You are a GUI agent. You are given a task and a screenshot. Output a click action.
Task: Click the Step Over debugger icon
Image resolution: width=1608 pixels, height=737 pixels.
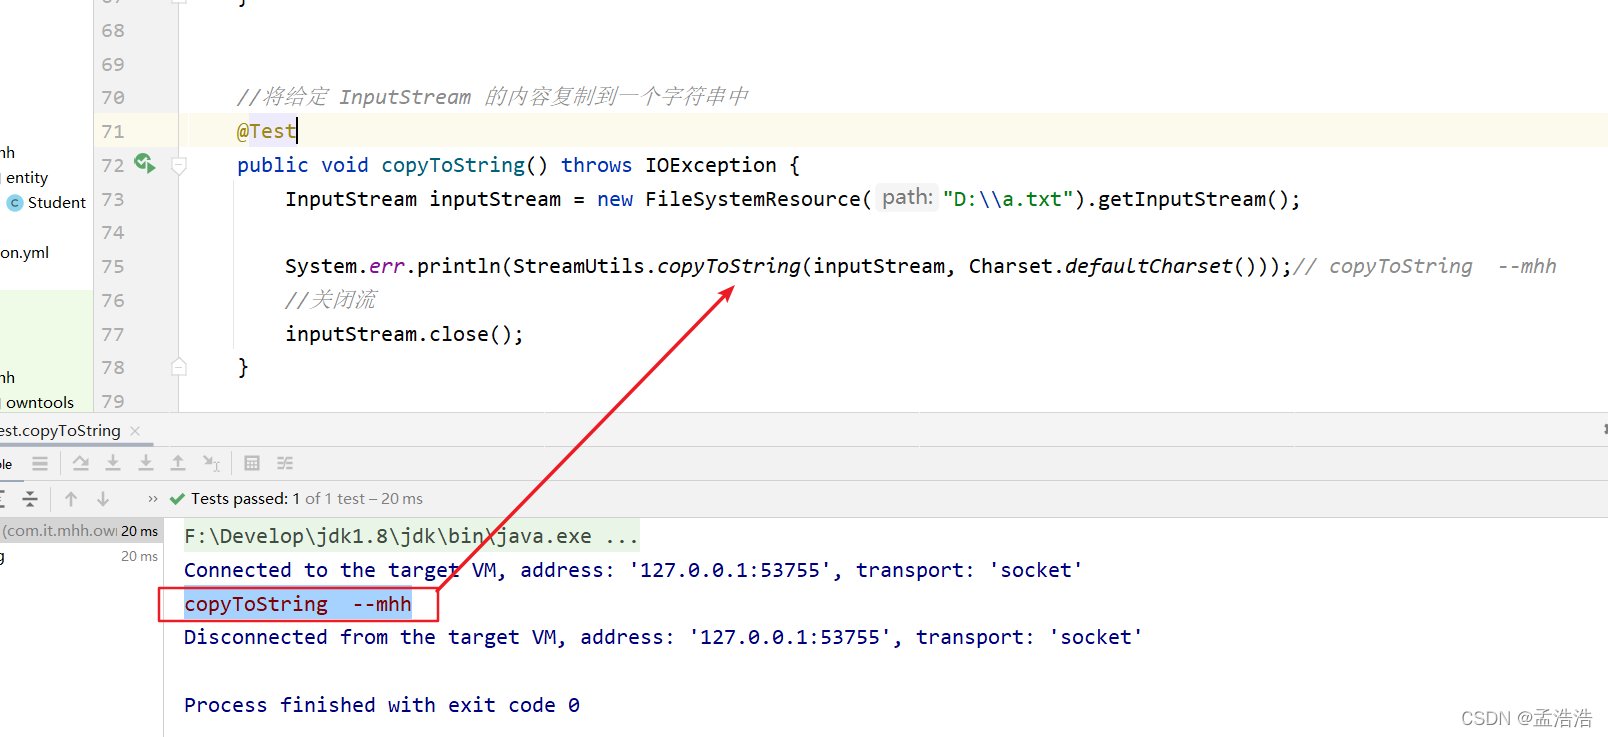(x=81, y=463)
